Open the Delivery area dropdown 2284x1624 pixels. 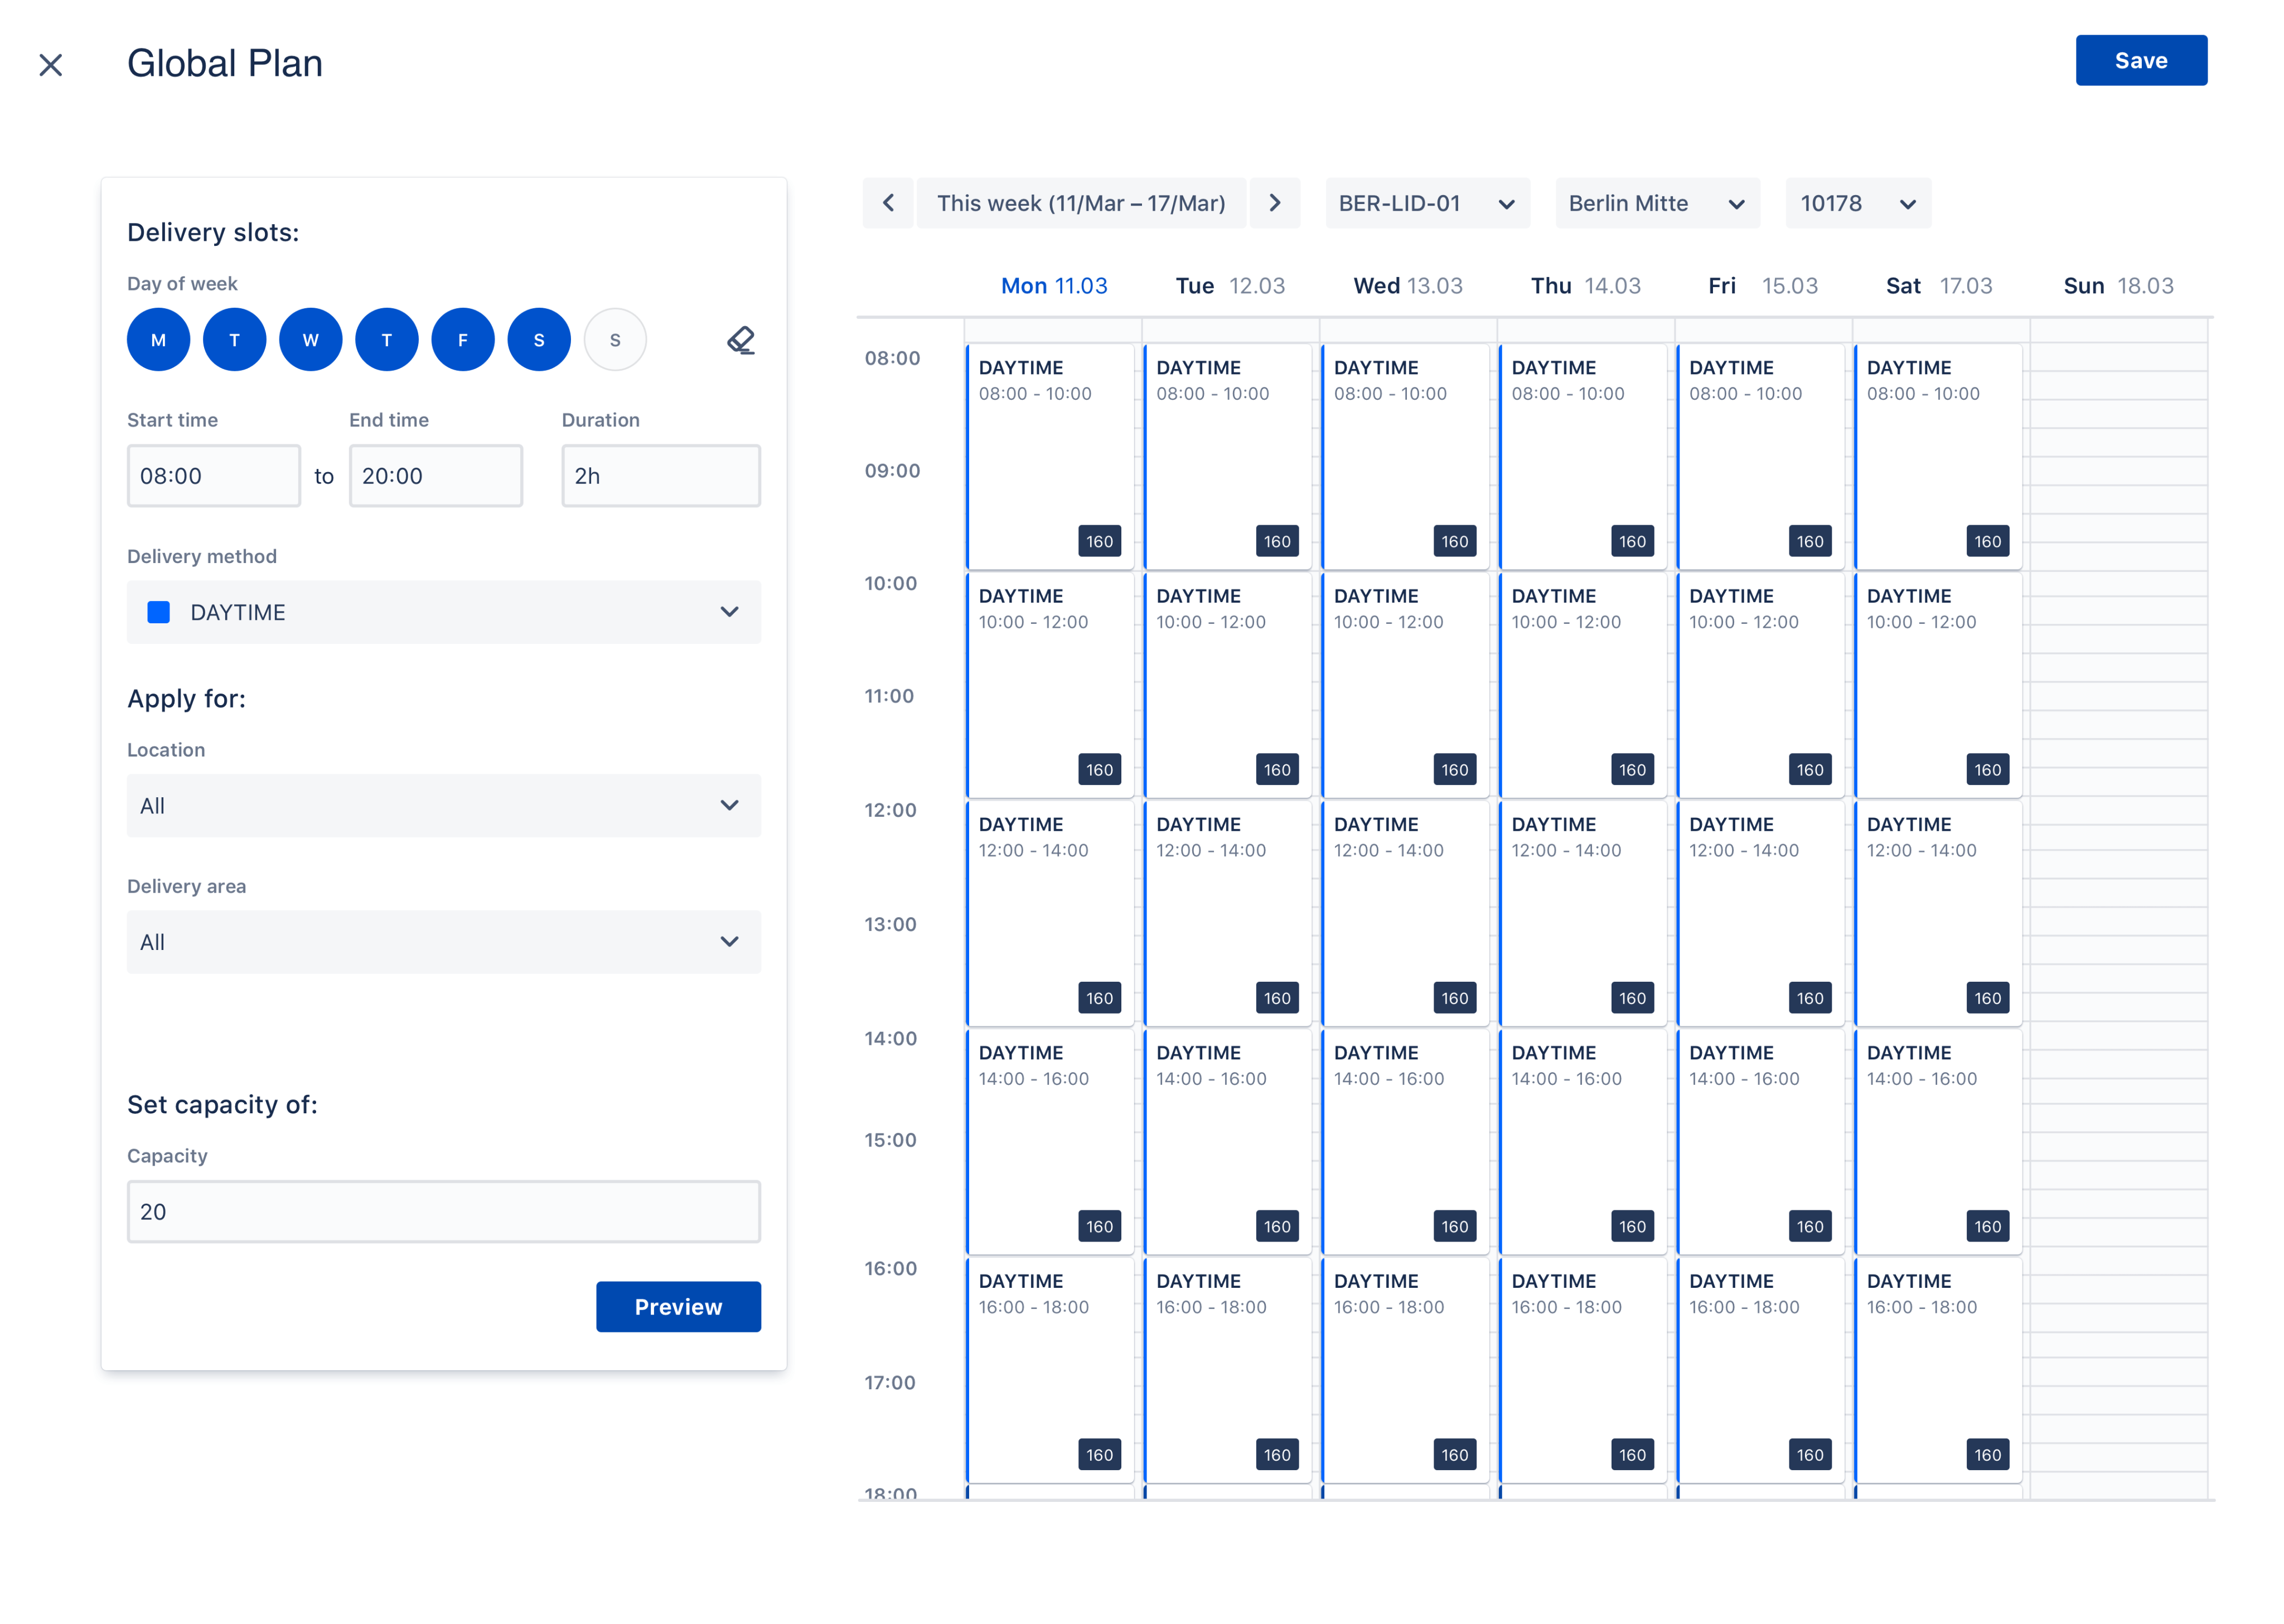point(443,942)
